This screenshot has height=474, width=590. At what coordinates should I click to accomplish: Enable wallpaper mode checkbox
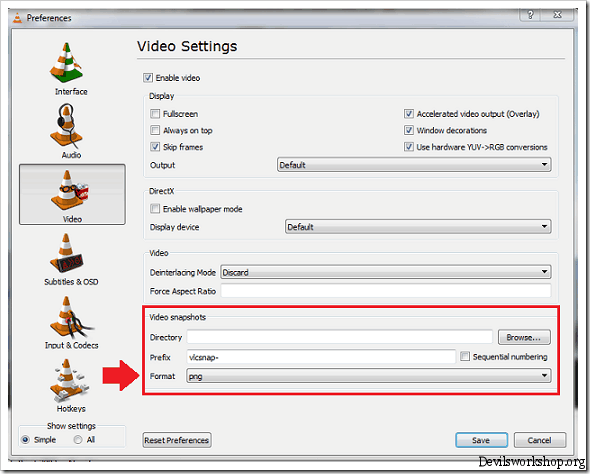click(x=155, y=208)
